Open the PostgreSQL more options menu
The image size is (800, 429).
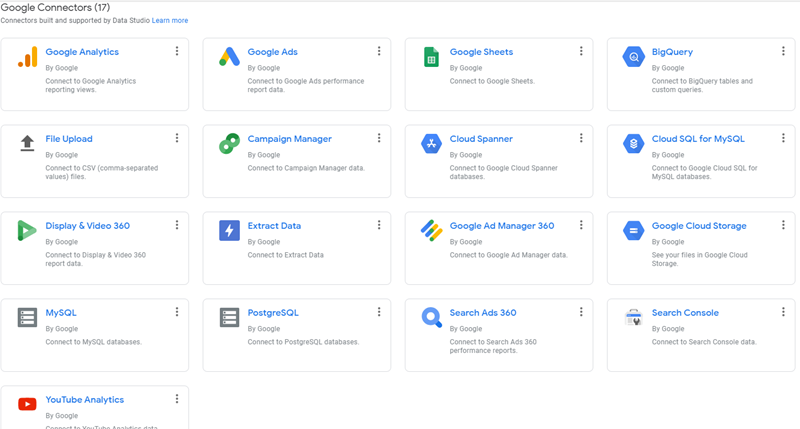[379, 312]
